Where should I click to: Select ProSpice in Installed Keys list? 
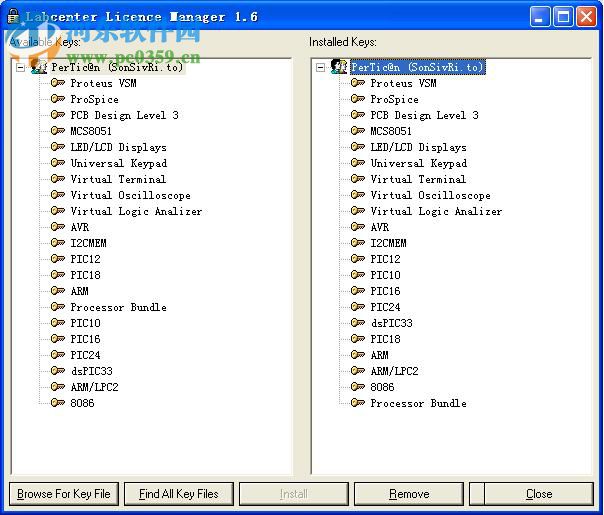point(394,99)
